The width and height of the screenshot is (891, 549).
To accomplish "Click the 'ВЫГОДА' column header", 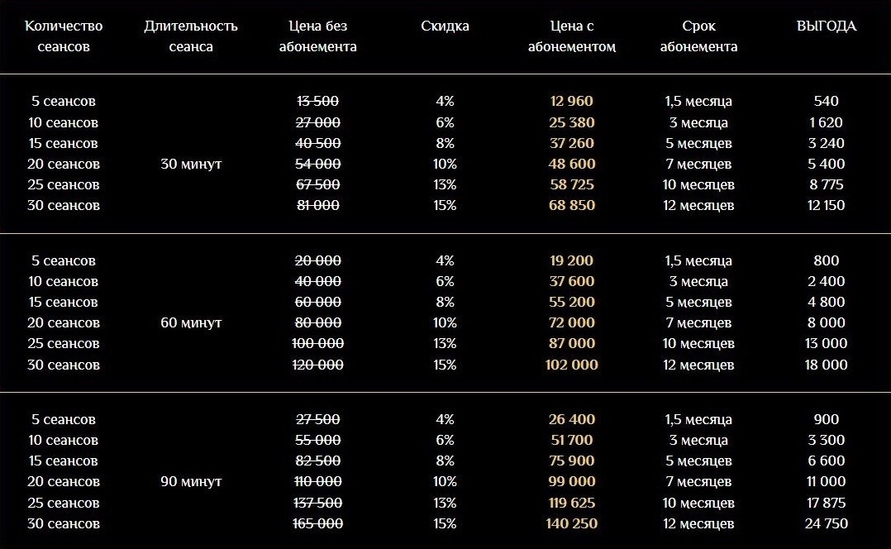I will point(826,26).
